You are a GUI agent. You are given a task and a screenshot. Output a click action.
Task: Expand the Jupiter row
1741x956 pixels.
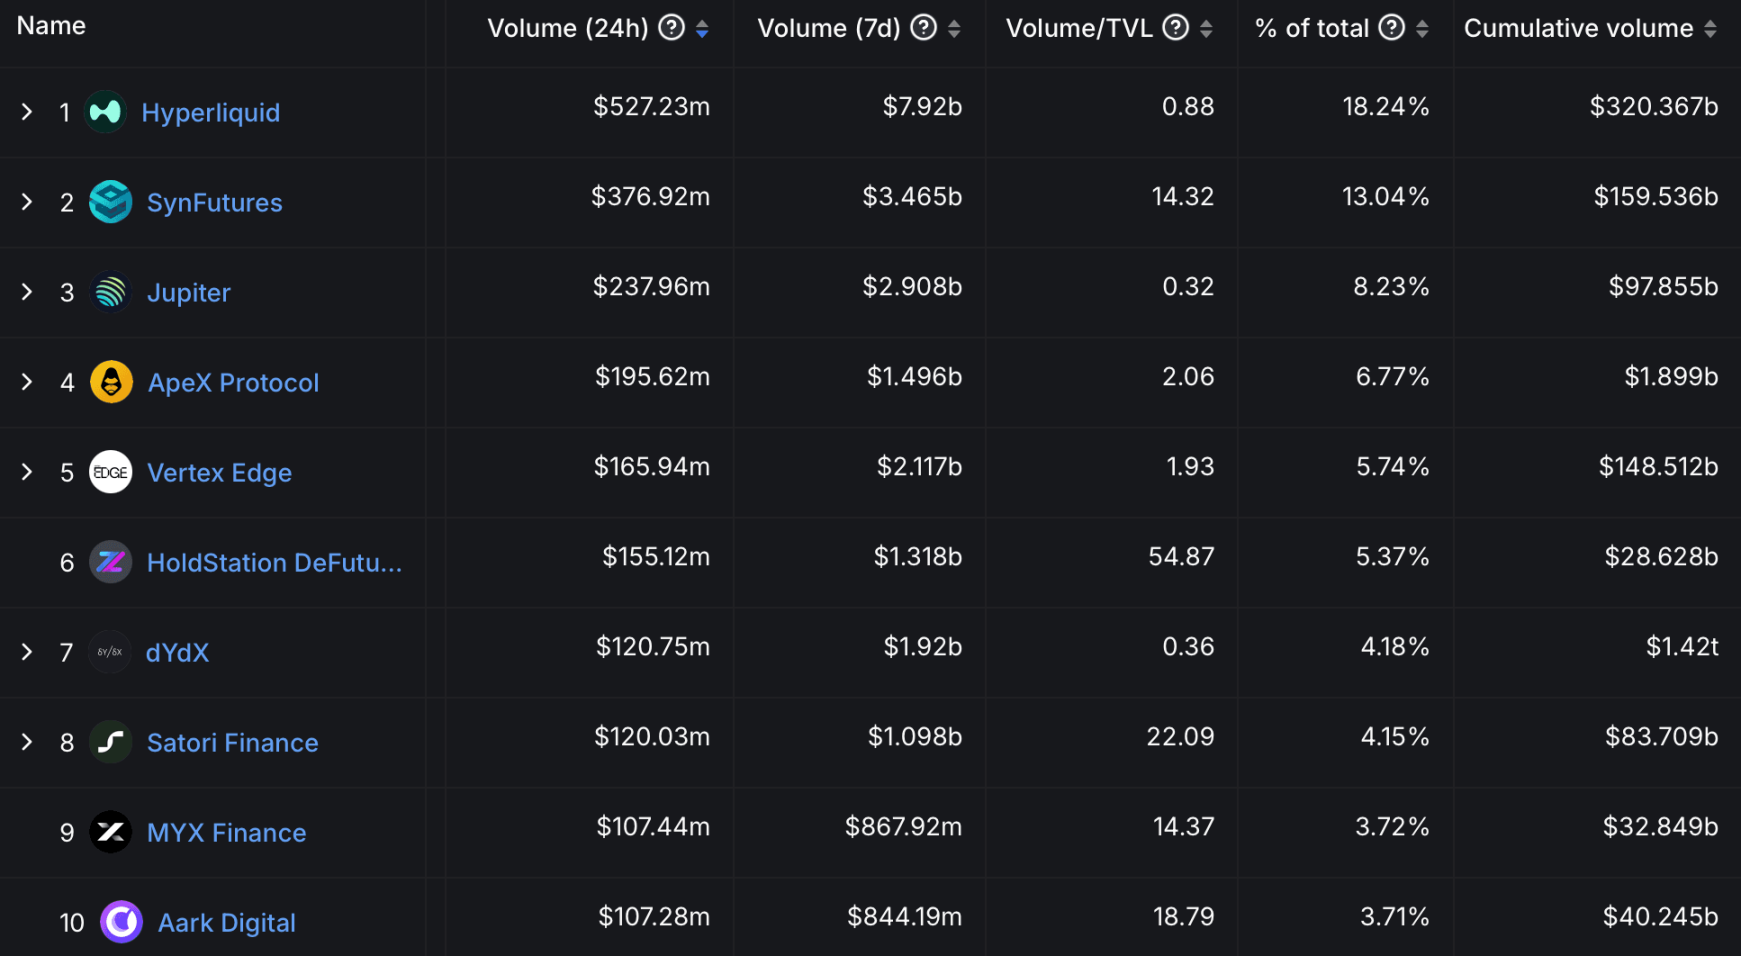(x=27, y=292)
